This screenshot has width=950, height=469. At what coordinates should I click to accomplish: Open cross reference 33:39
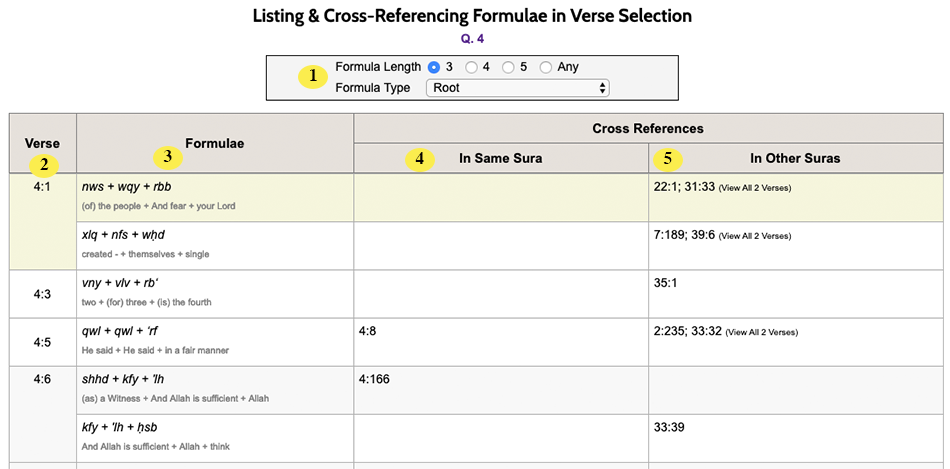669,427
